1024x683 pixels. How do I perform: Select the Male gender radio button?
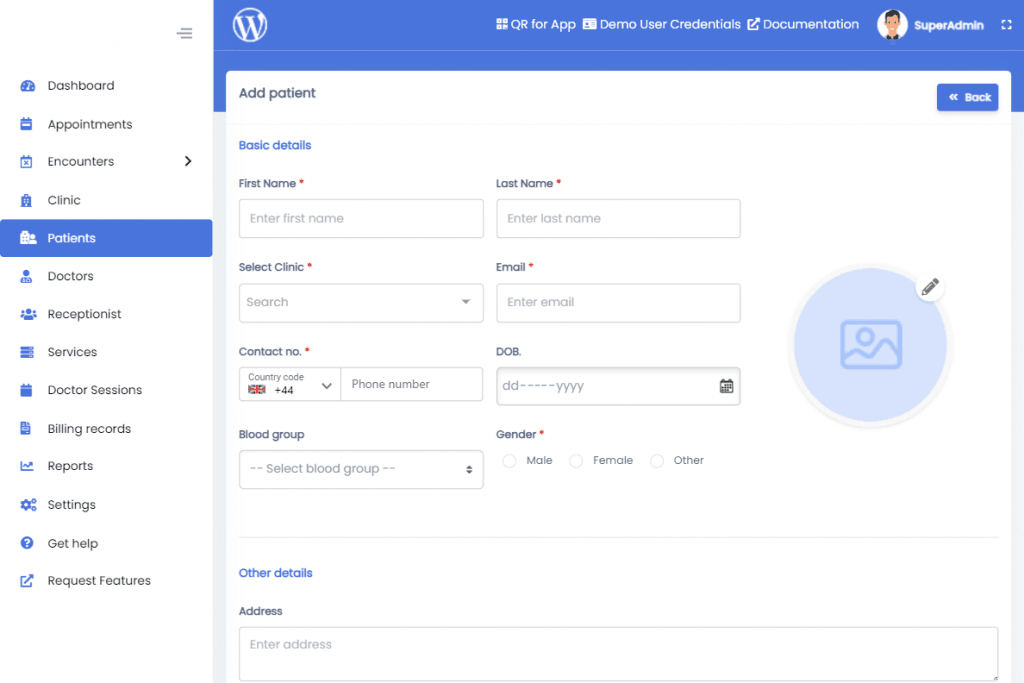509,461
